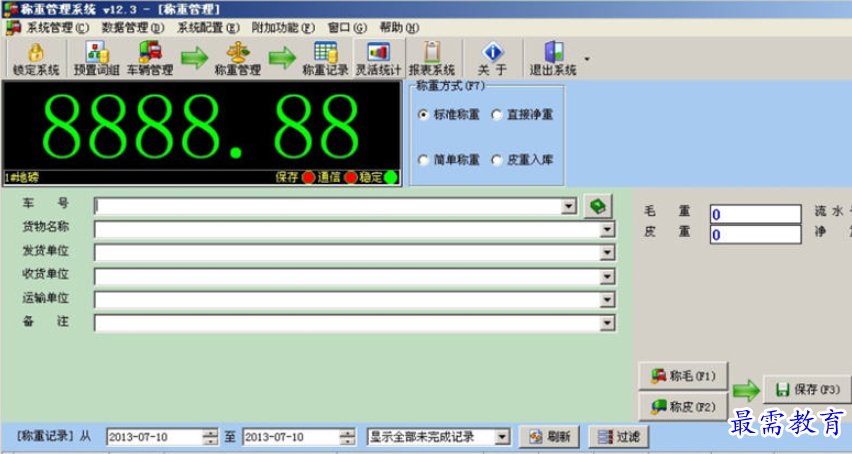Click the 保存(F3) button
852x454 pixels.
click(807, 389)
